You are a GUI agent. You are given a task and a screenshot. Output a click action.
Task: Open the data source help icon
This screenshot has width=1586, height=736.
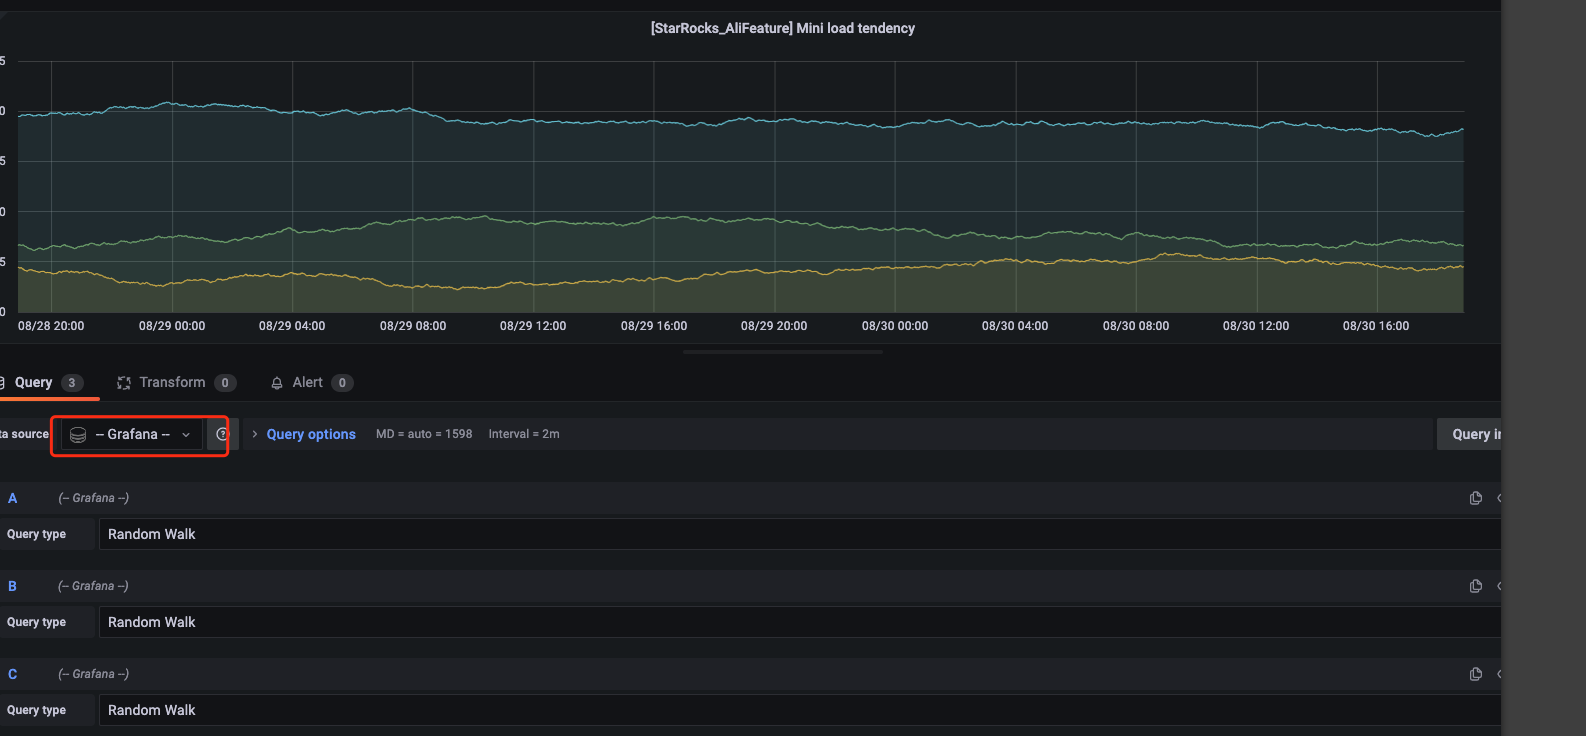pos(222,434)
